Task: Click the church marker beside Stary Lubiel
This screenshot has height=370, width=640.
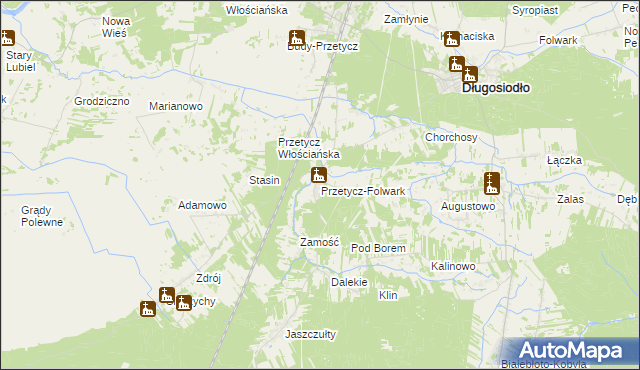Action: tap(7, 38)
